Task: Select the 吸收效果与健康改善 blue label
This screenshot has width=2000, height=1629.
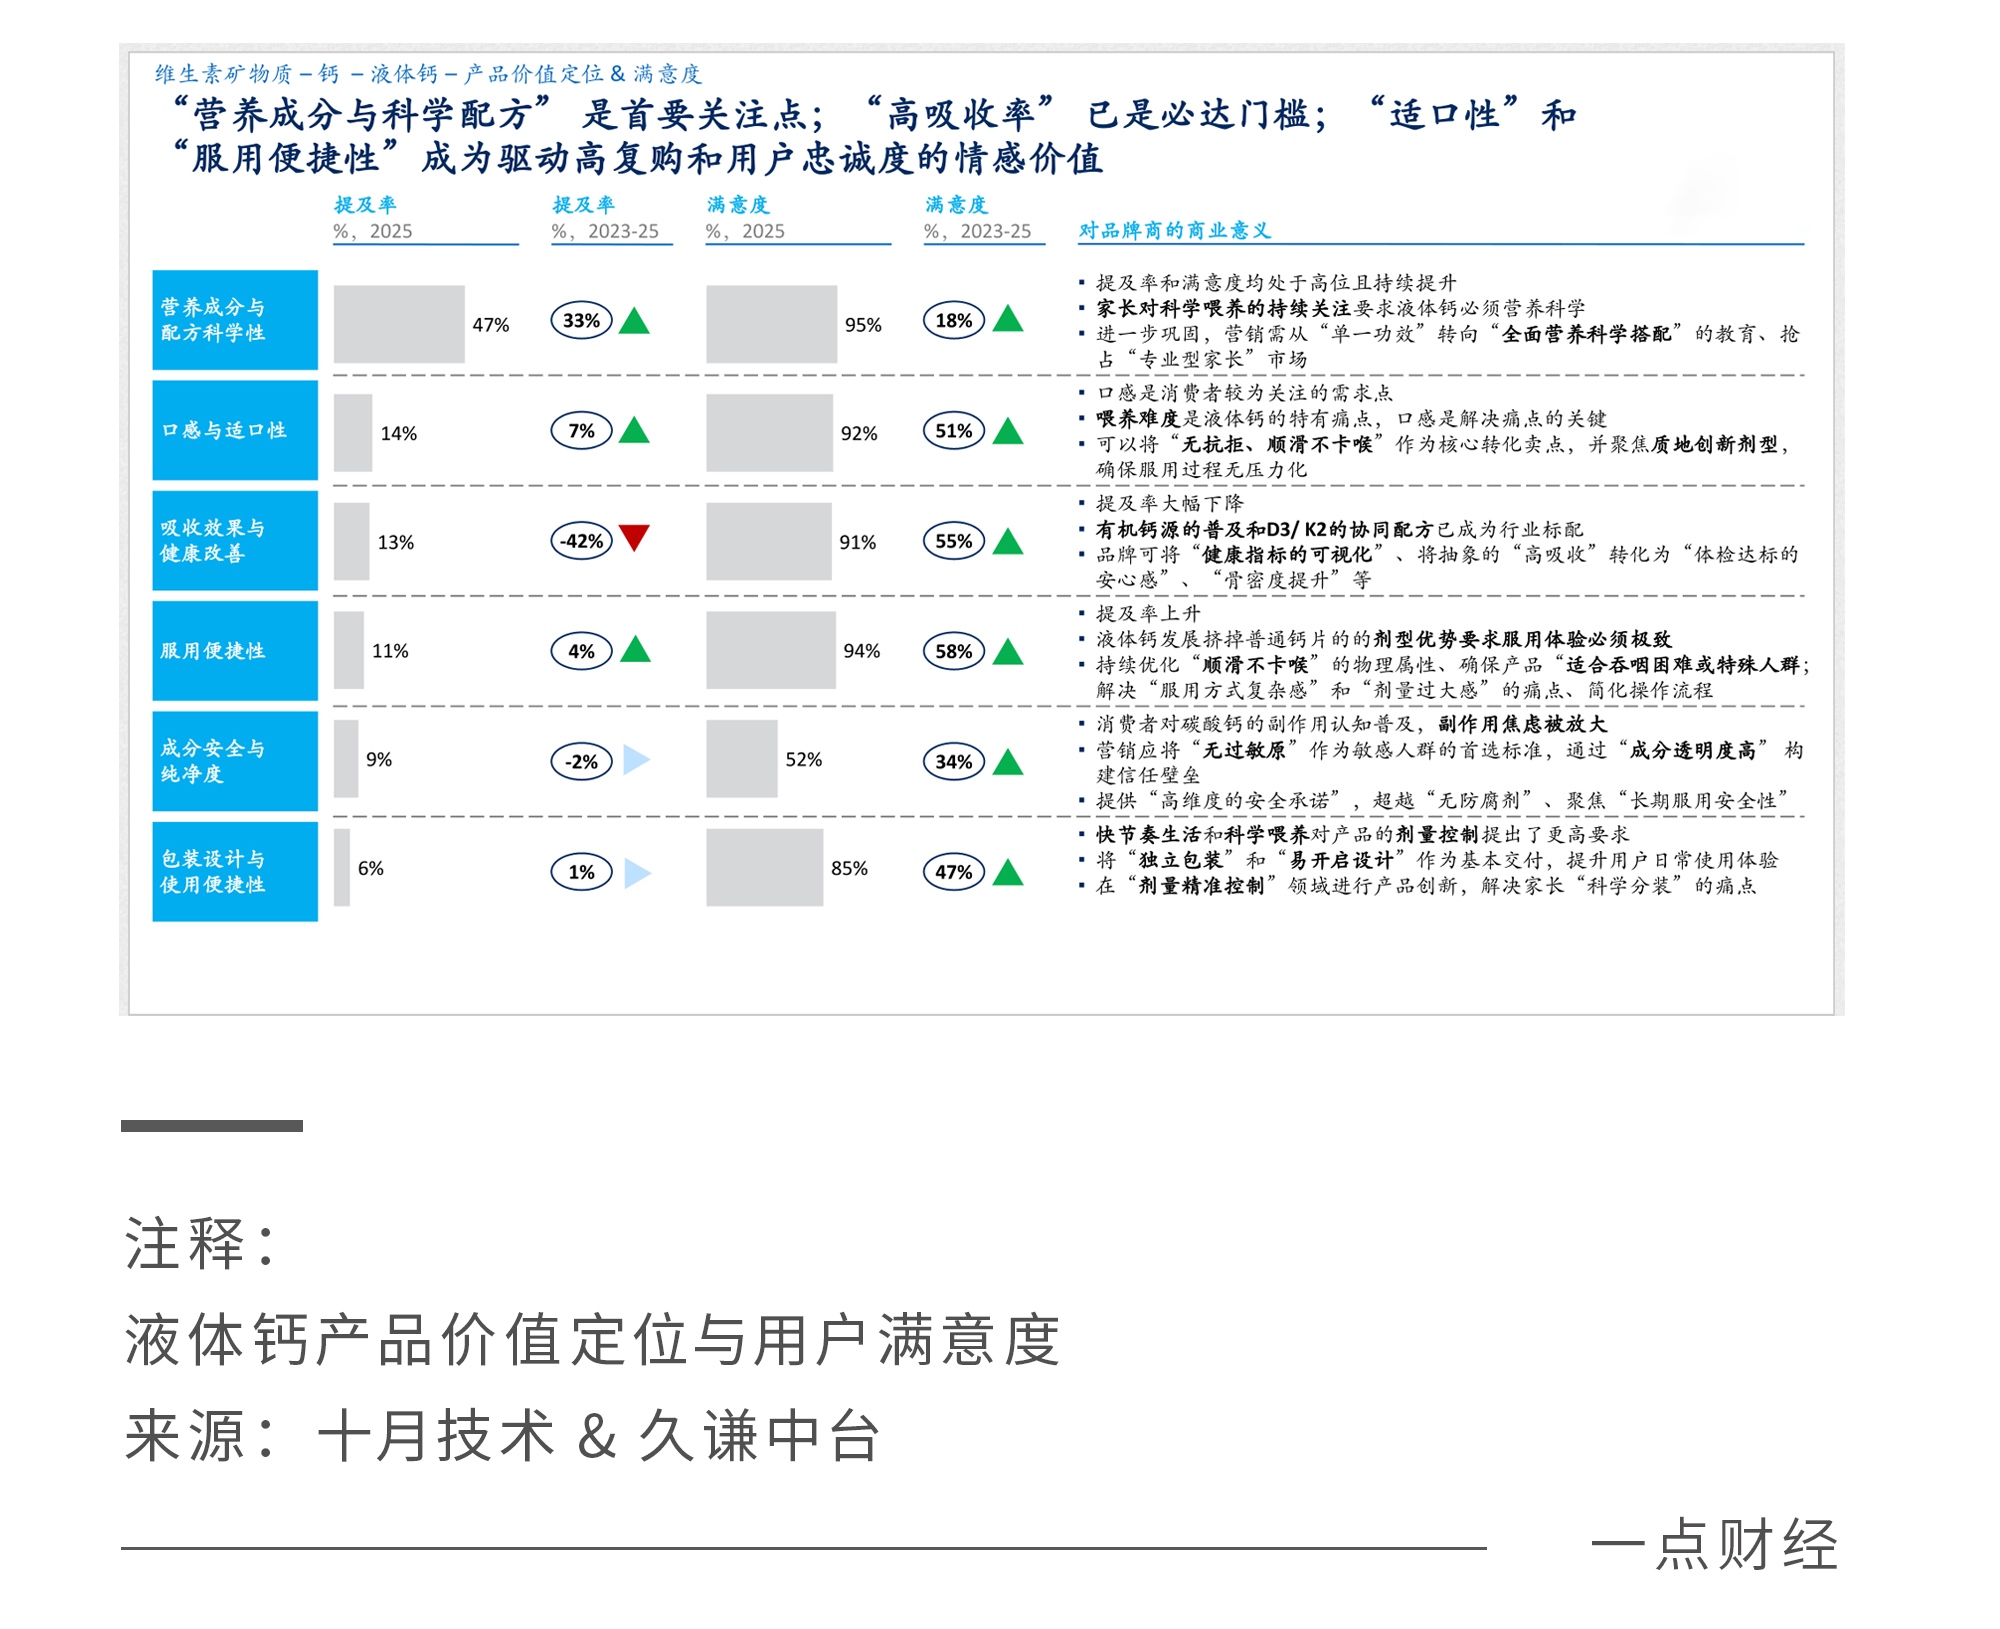Action: pyautogui.click(x=235, y=540)
